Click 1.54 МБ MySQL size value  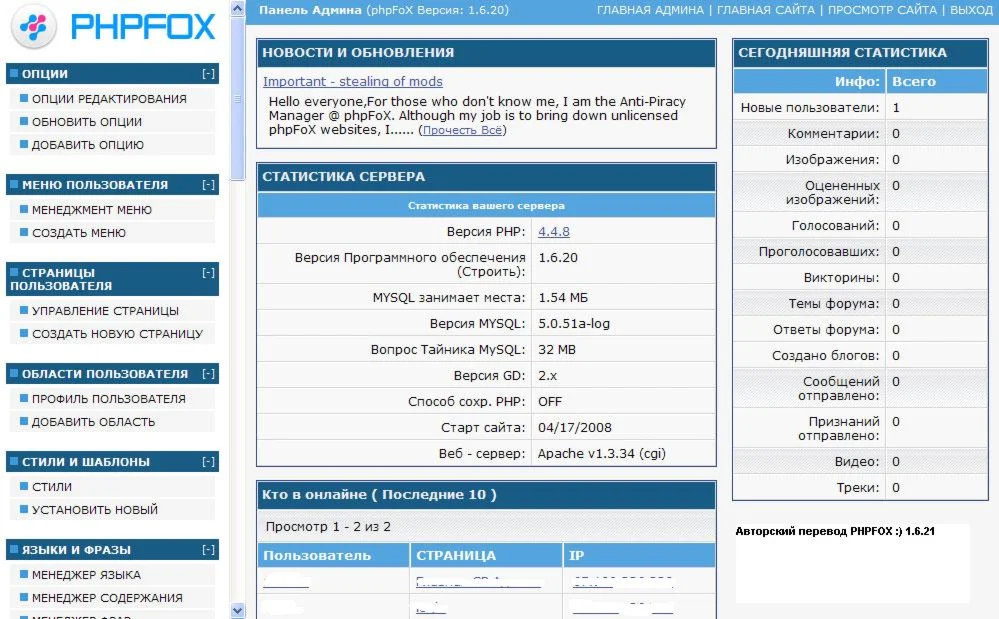(563, 297)
